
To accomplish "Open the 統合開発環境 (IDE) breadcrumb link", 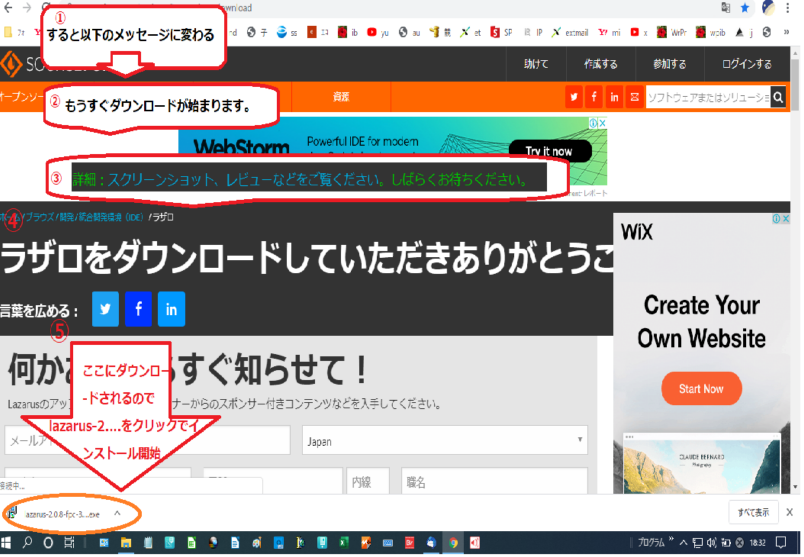I will 110,217.
